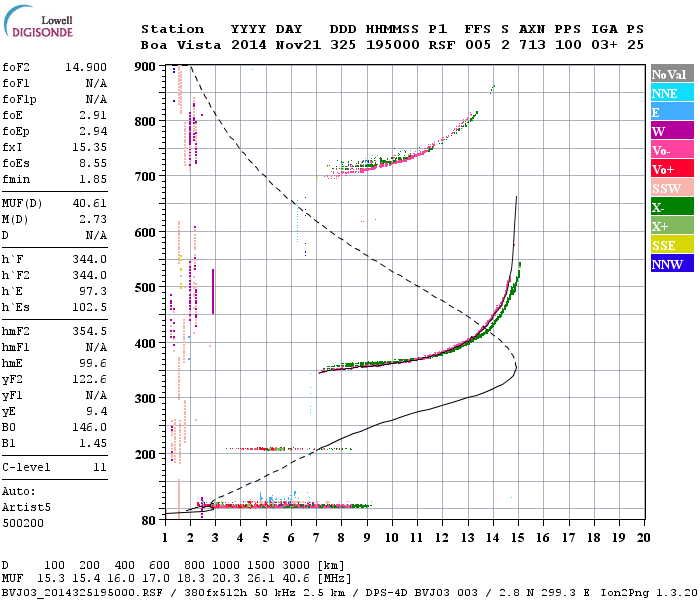Select the NNE cyan legend swatch
Screen dimensions: 700x600
[x=672, y=93]
